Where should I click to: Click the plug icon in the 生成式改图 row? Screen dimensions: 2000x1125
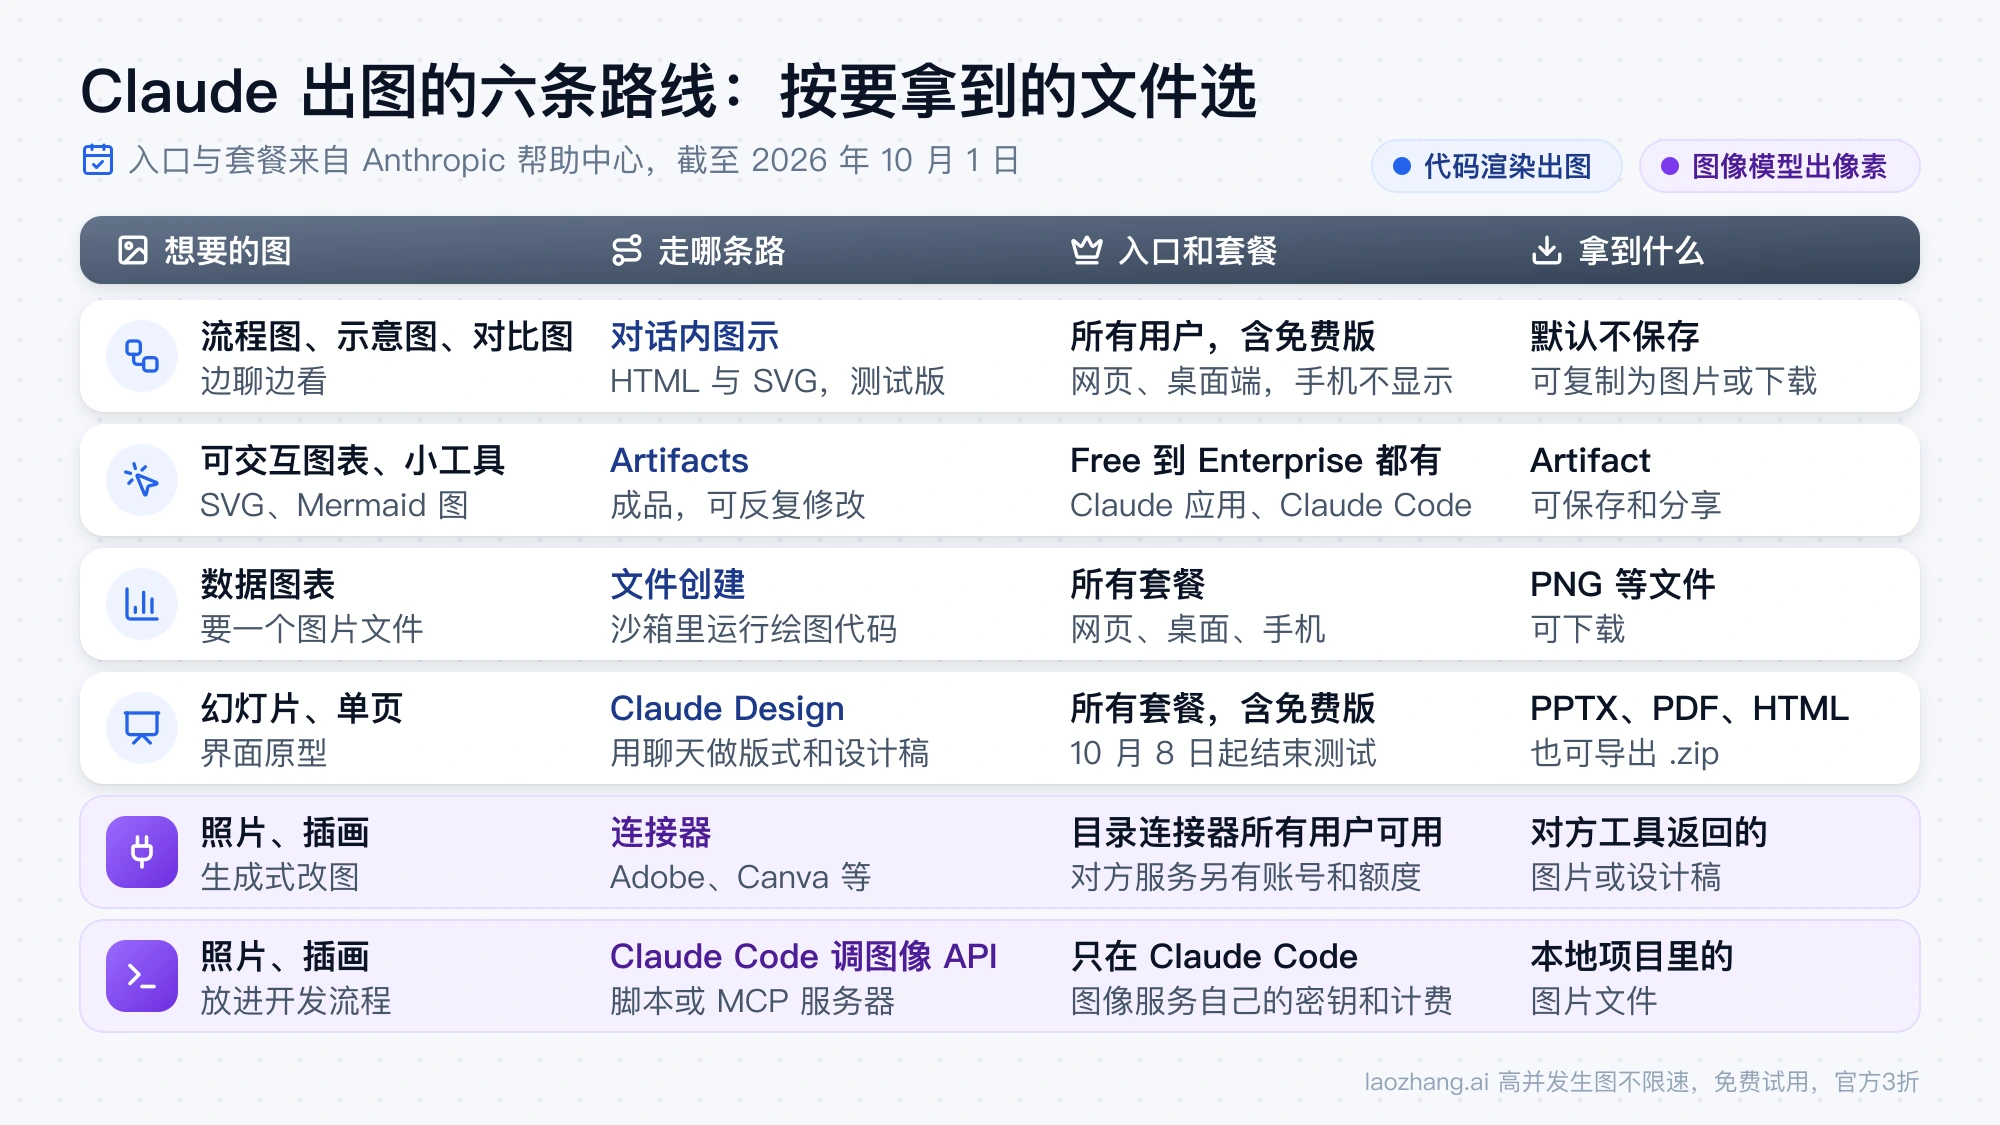pyautogui.click(x=142, y=852)
